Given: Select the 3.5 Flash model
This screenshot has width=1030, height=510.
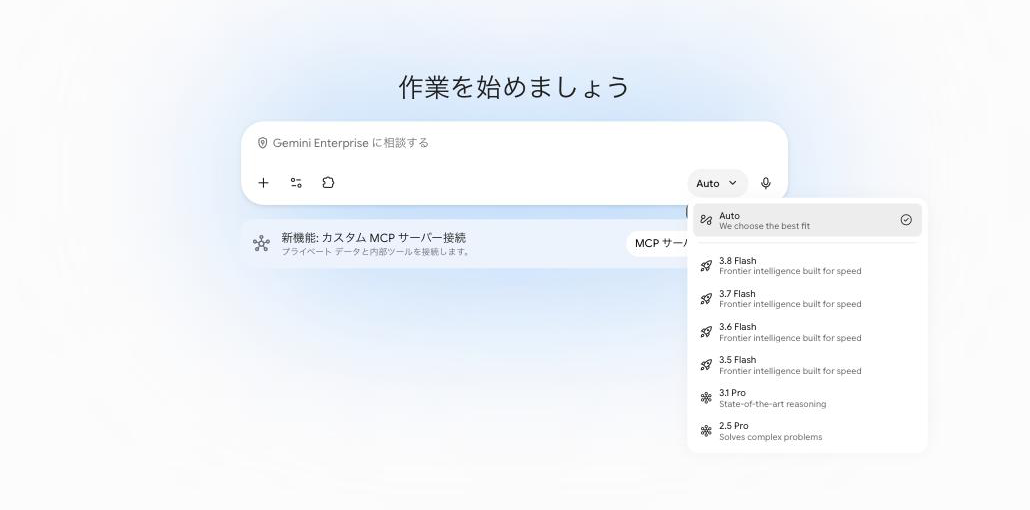Looking at the screenshot, I should [807, 365].
